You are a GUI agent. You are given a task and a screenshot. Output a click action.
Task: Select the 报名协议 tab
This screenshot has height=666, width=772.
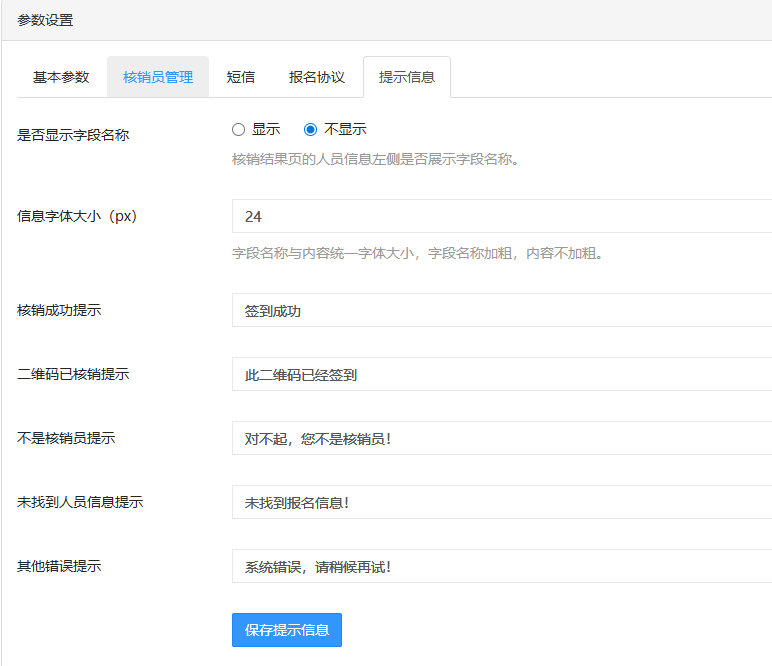[317, 77]
